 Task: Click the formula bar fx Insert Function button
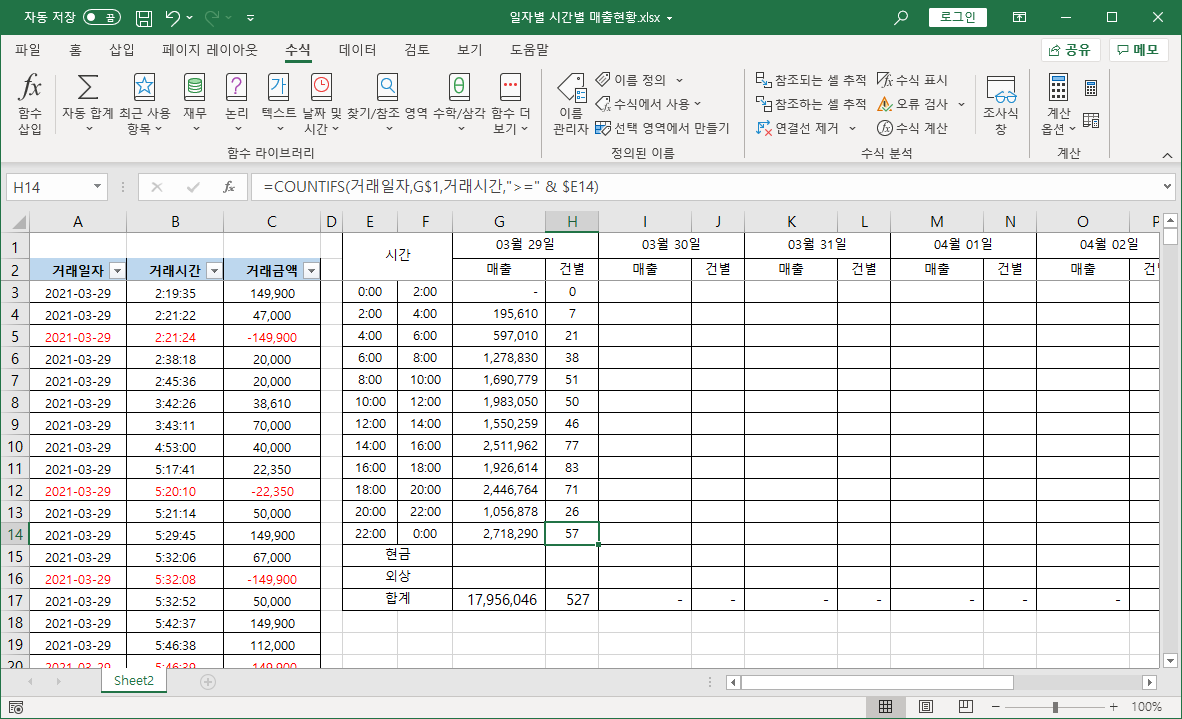[x=229, y=186]
